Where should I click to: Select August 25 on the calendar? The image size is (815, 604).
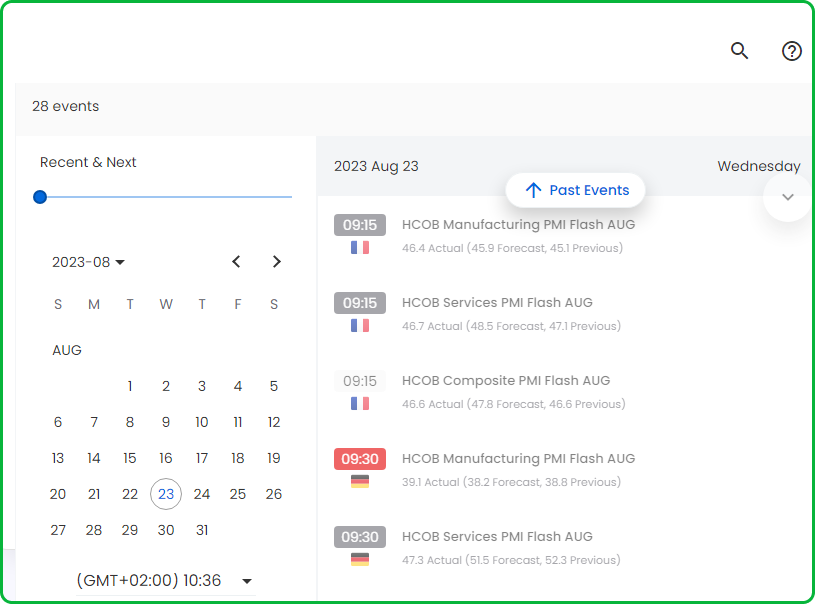238,493
